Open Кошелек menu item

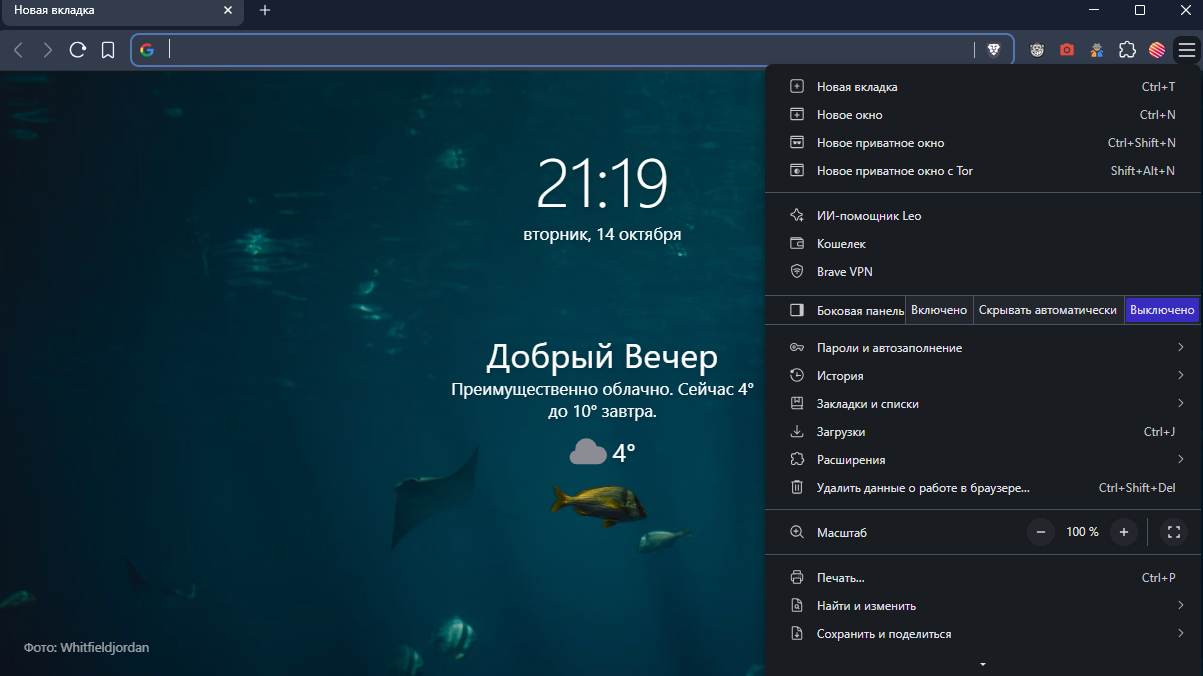[983, 243]
